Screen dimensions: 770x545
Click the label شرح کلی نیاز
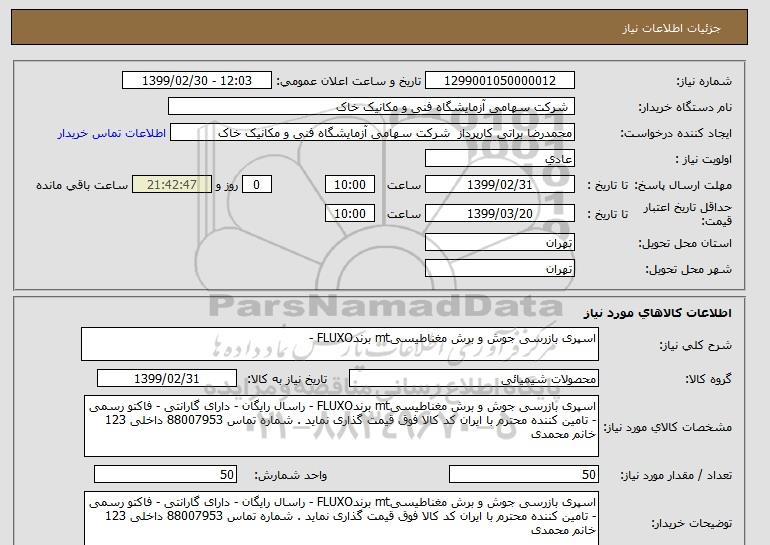(x=695, y=346)
